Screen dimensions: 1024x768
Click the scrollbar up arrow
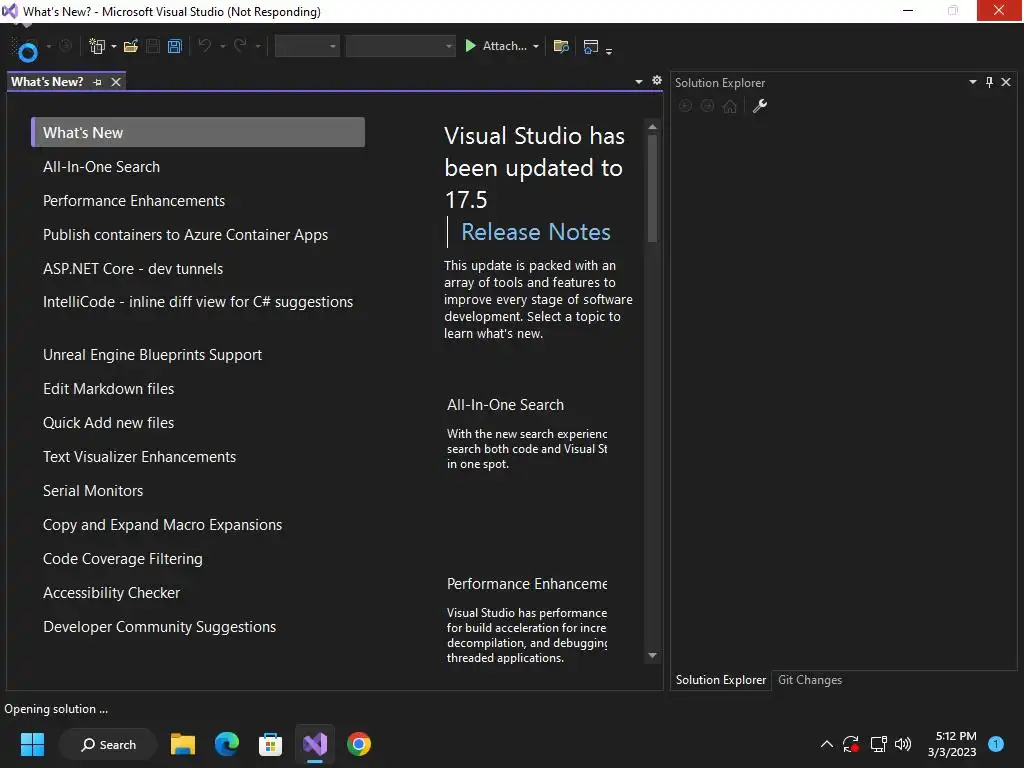click(652, 127)
